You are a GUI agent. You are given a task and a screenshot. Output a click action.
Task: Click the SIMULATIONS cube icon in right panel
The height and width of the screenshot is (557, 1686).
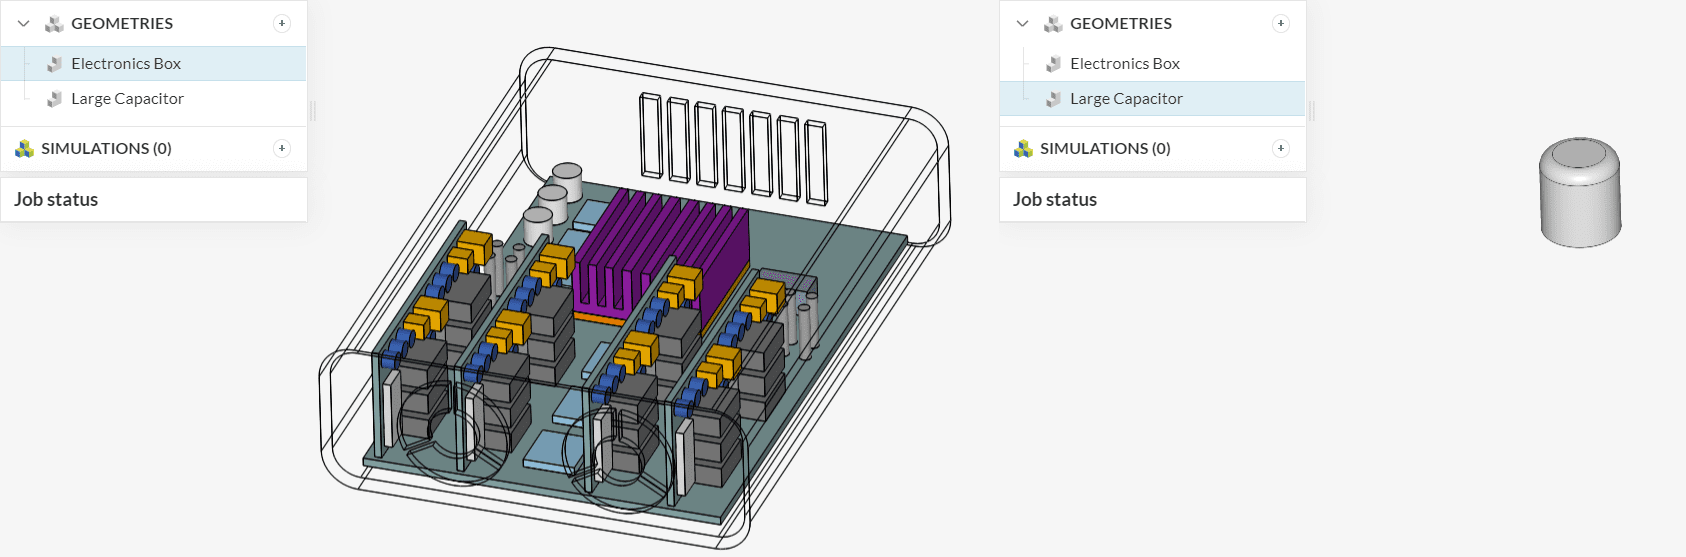1023,149
